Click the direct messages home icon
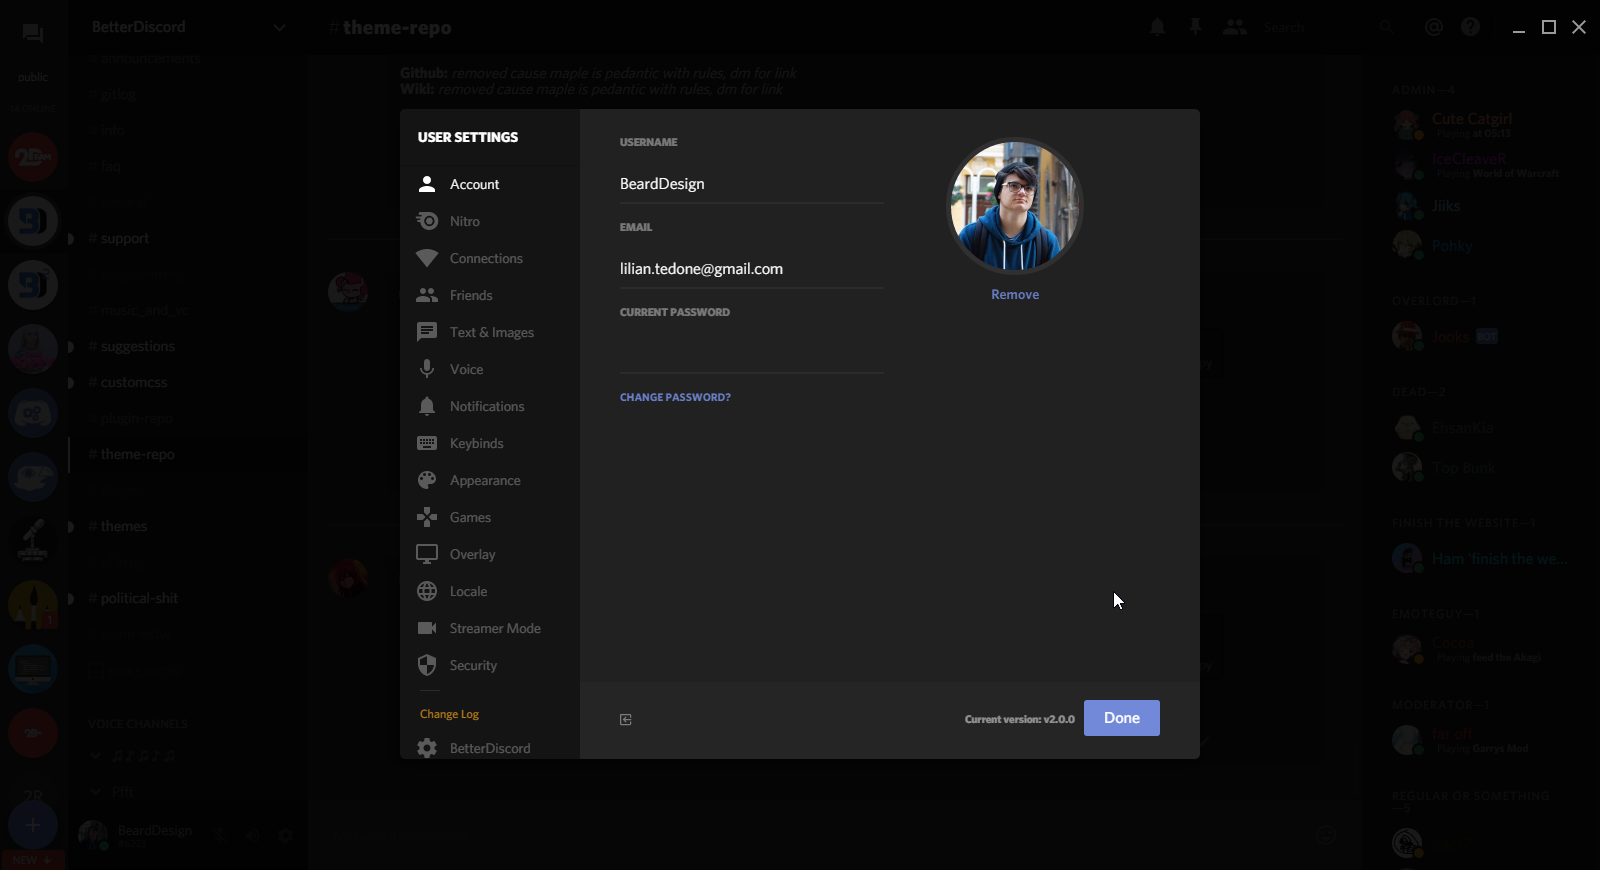This screenshot has height=870, width=1600. click(33, 34)
